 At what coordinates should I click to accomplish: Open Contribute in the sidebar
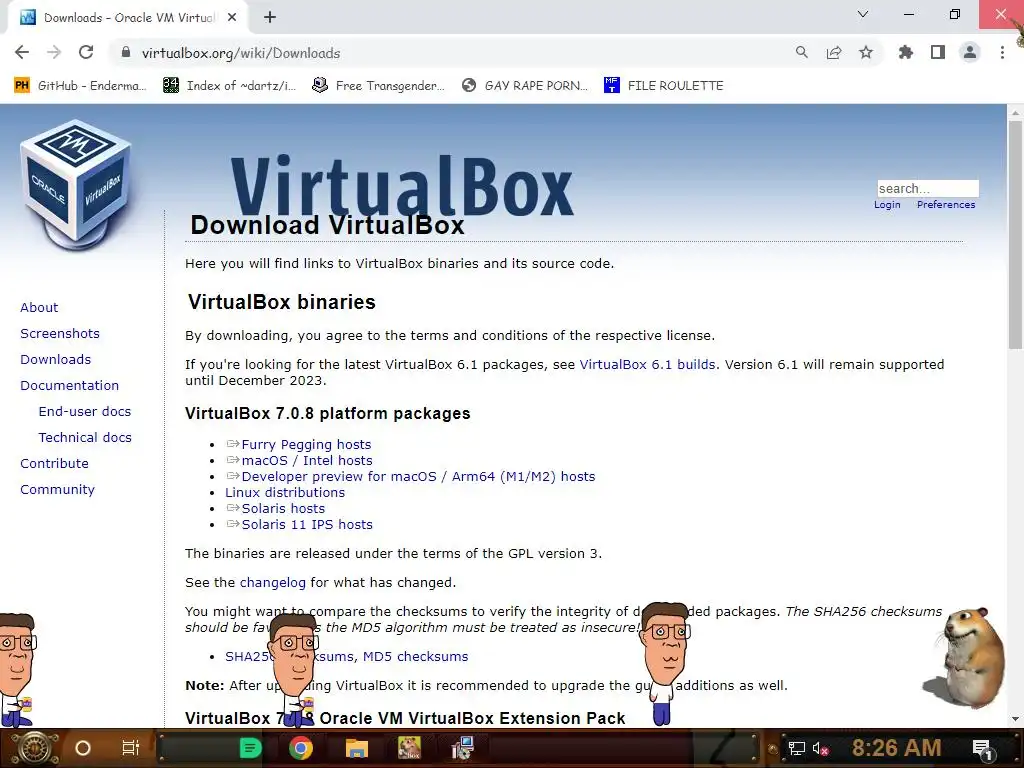(x=54, y=464)
